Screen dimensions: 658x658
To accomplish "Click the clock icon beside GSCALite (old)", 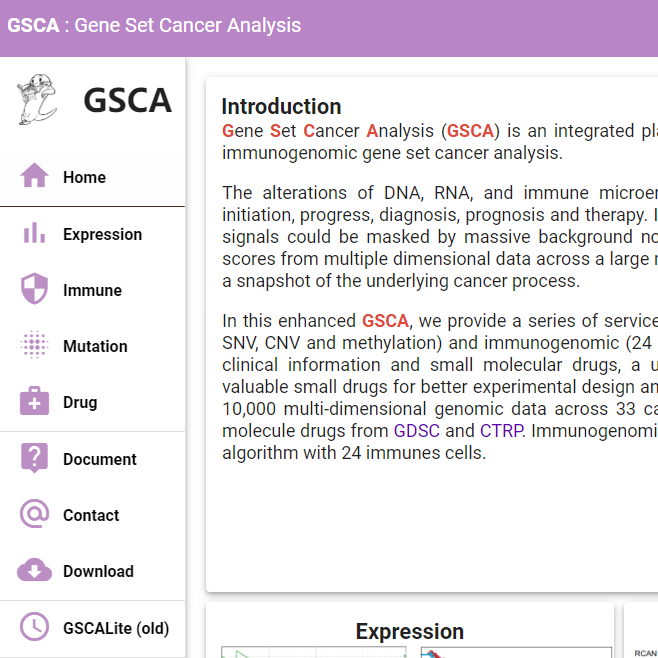I will pos(34,627).
